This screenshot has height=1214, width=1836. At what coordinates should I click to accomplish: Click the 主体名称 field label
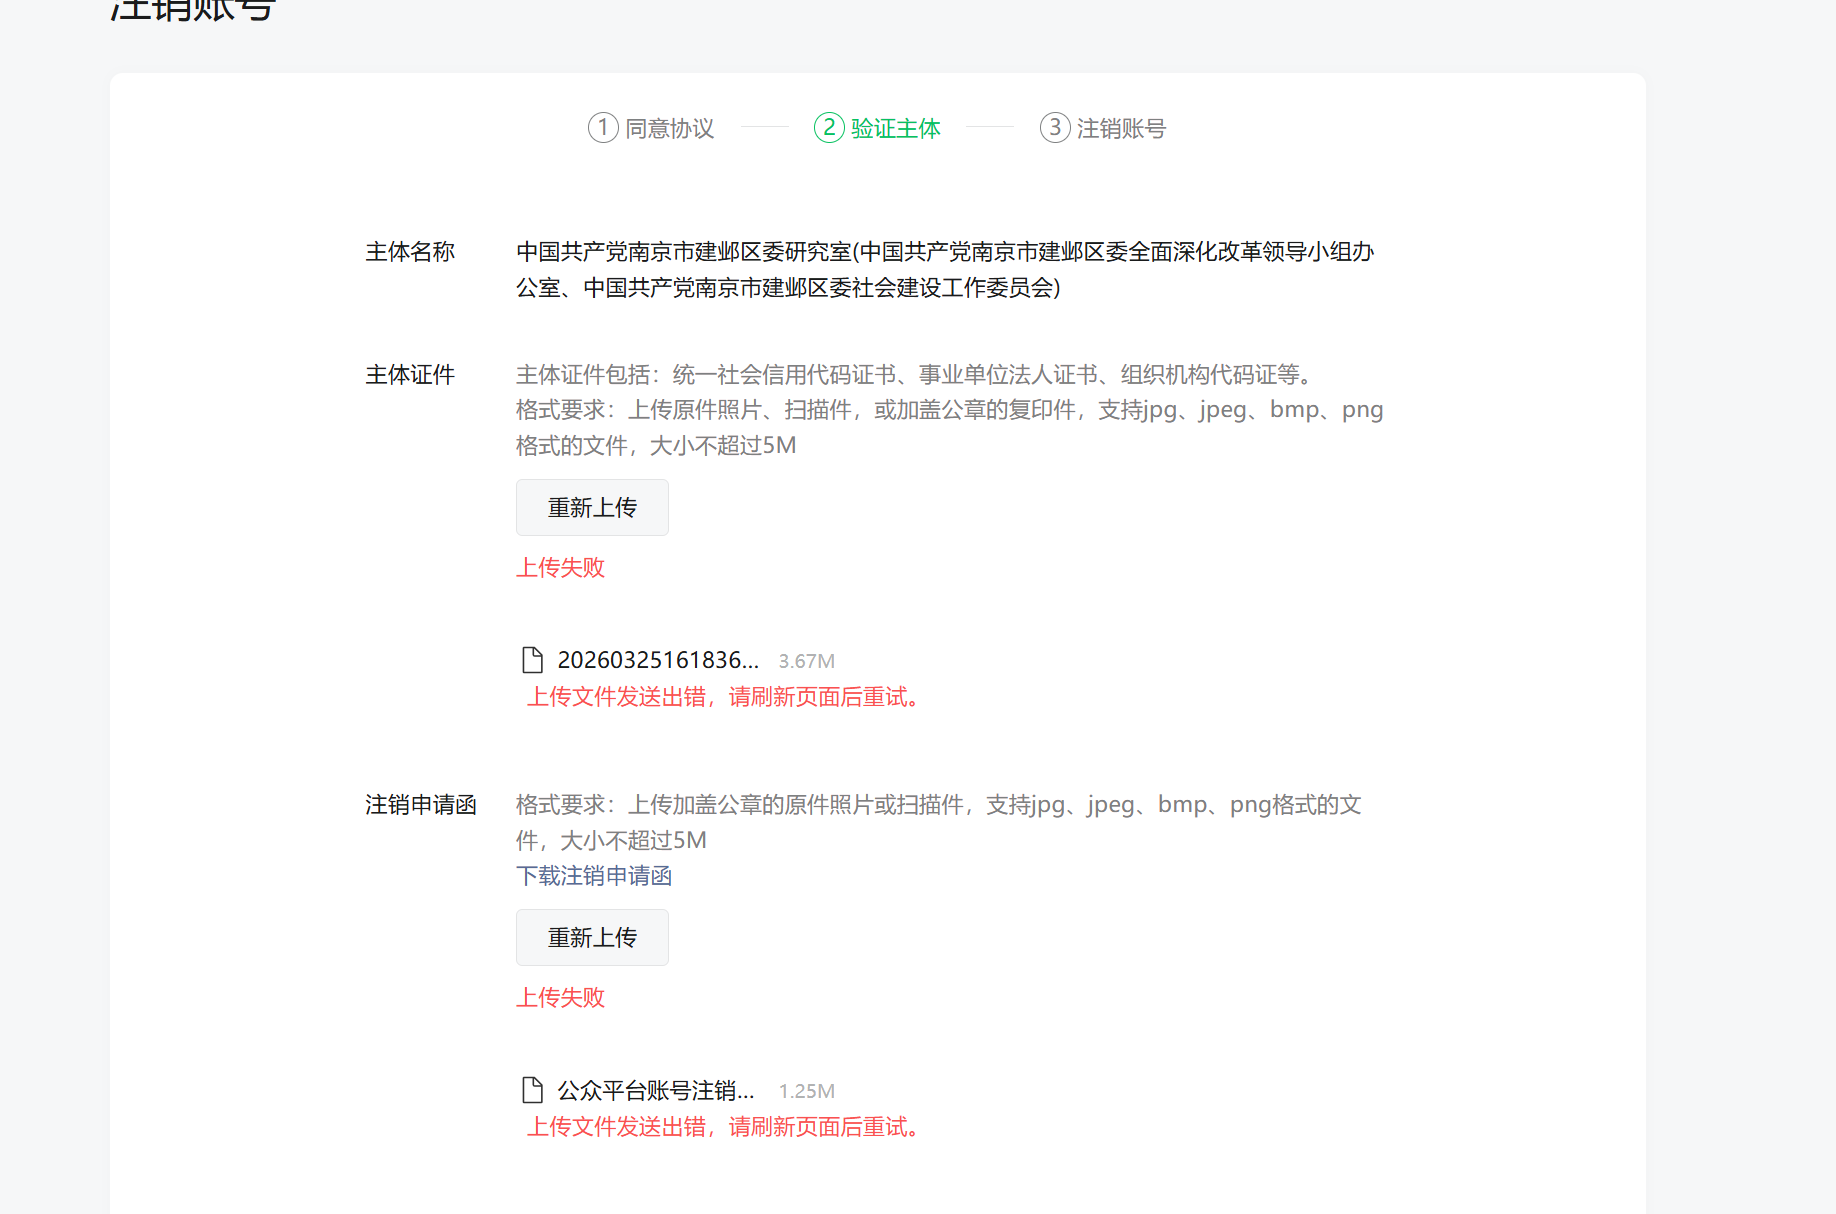pos(410,252)
